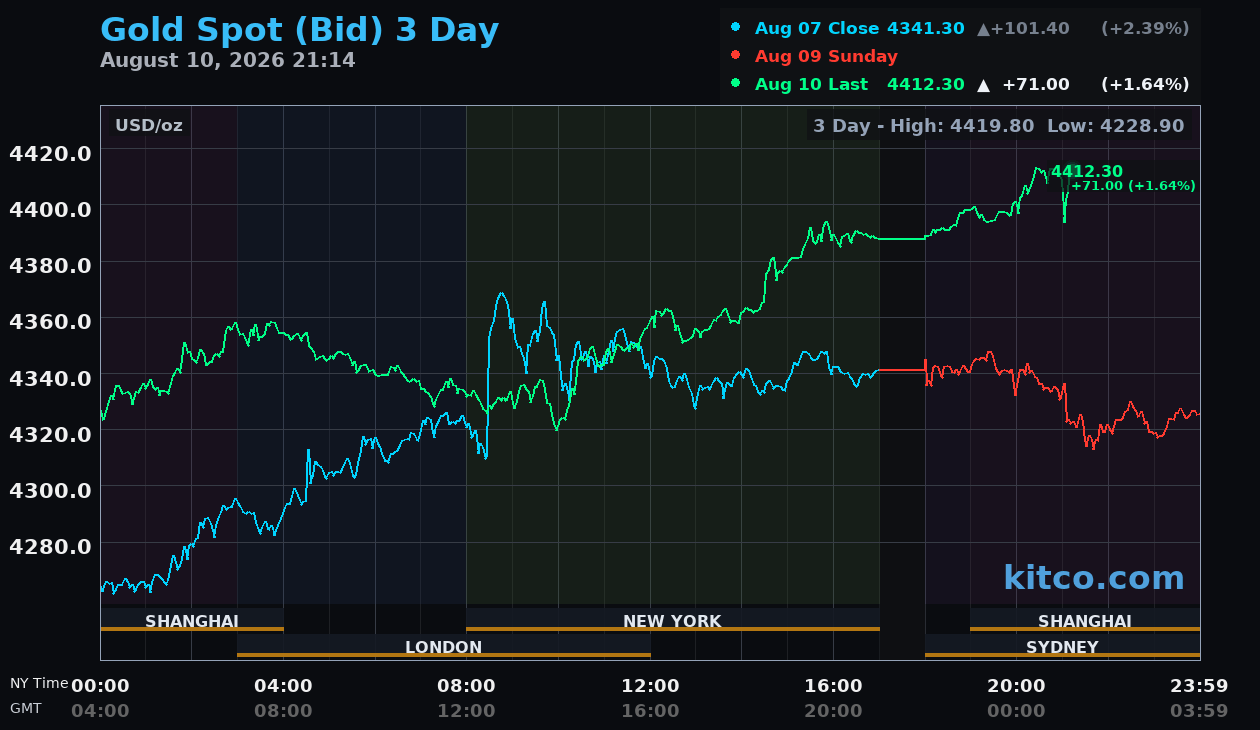Click the 3 Day High/Low summary box
This screenshot has height=730, width=1260.
[x=998, y=126]
